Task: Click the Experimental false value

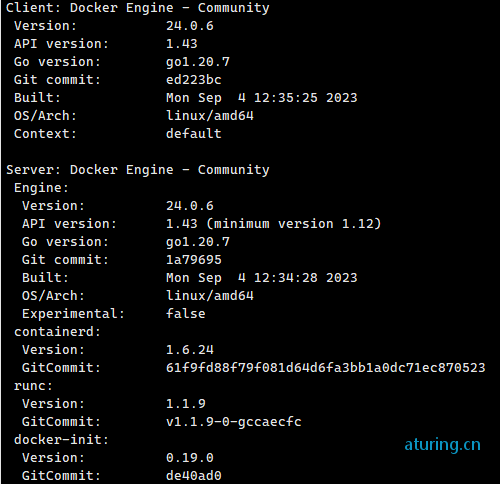Action: [186, 314]
